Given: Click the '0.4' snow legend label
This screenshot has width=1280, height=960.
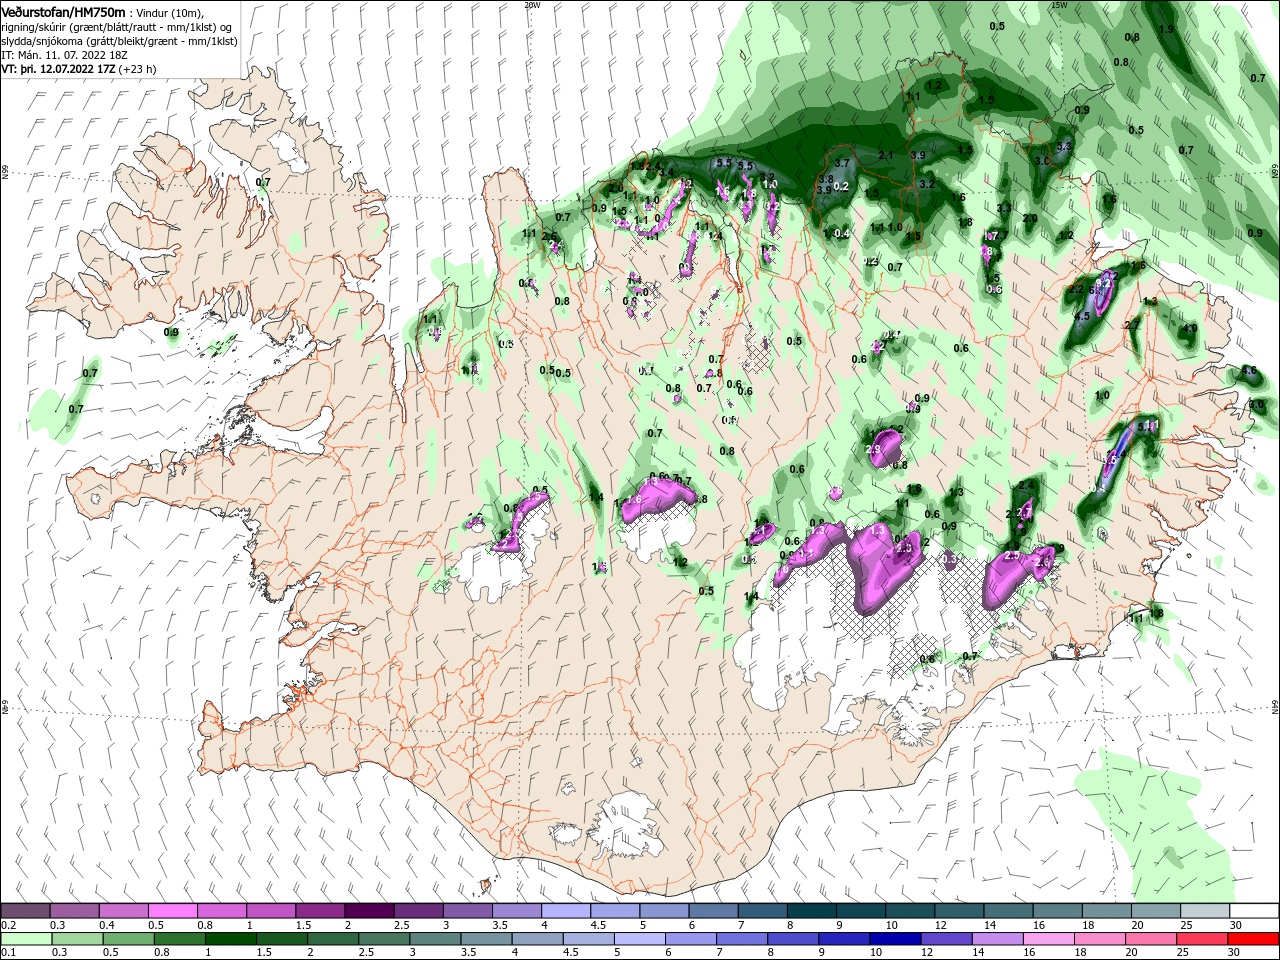Looking at the screenshot, I should [x=107, y=925].
